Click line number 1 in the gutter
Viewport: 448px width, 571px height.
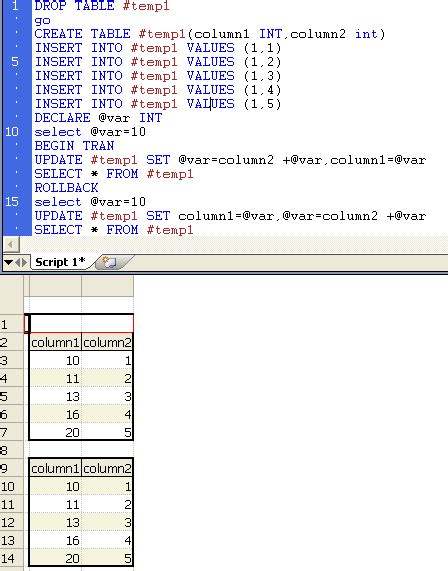point(15,6)
